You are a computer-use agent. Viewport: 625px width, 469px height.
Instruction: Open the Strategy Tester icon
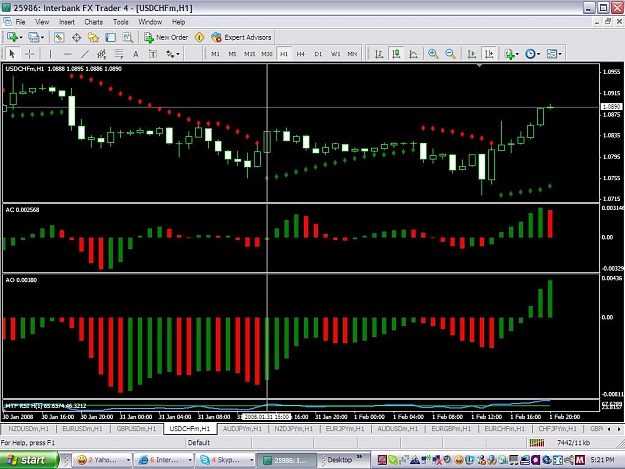128,37
